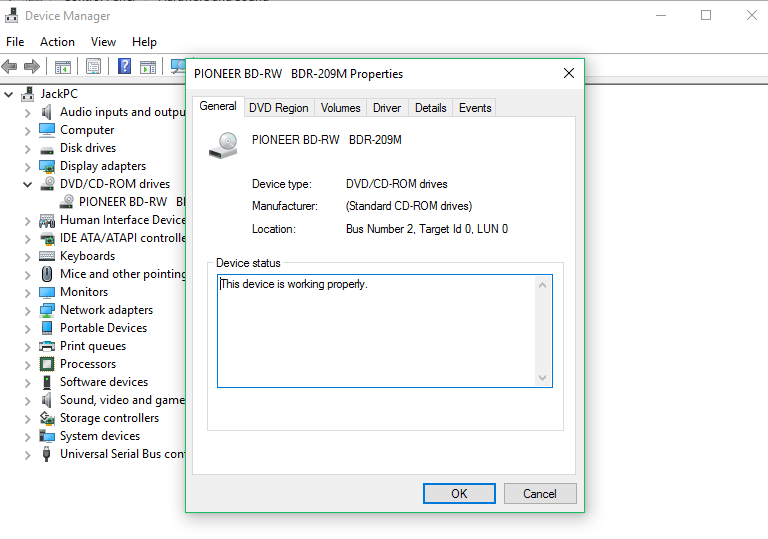Click the Processors chip icon in the tree
The height and width of the screenshot is (539, 768).
(x=47, y=364)
